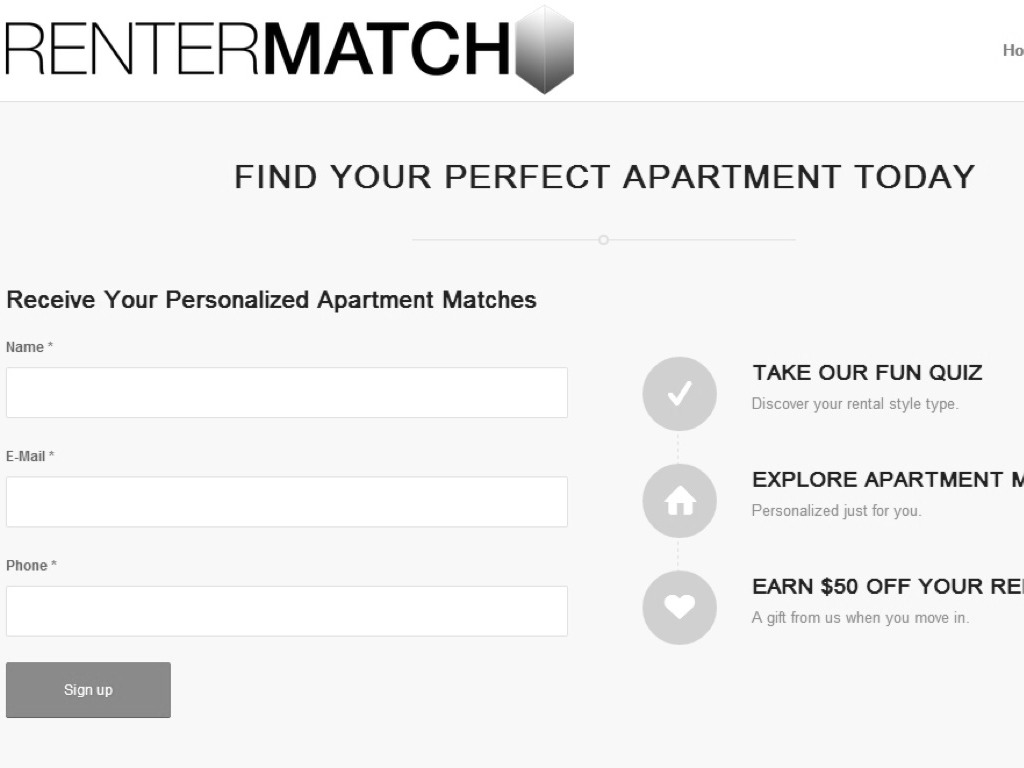
Task: Click the Personalized just for you text
Action: click(836, 511)
